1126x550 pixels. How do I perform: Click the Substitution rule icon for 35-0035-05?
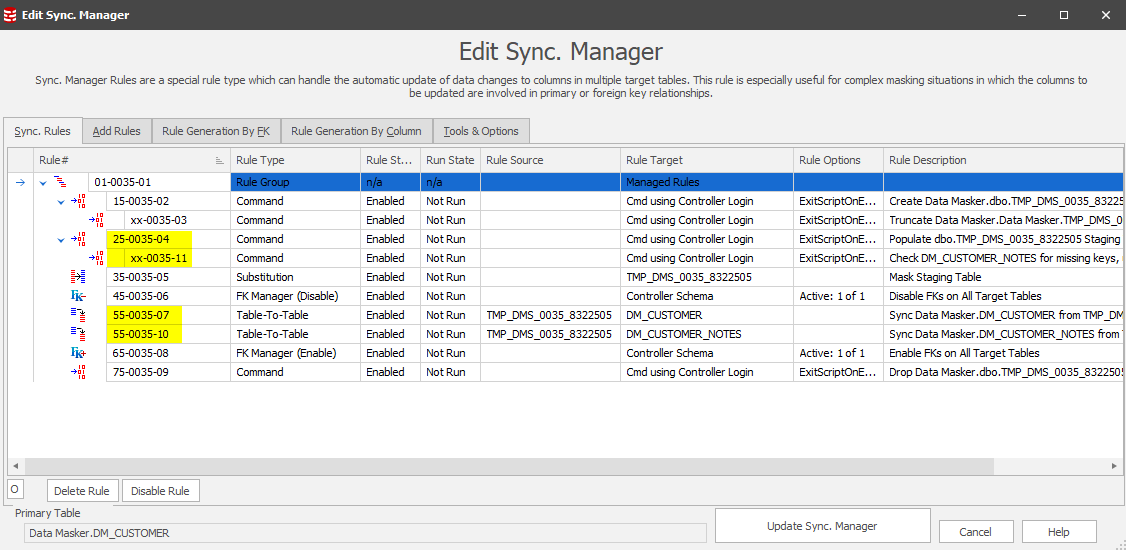coord(79,277)
